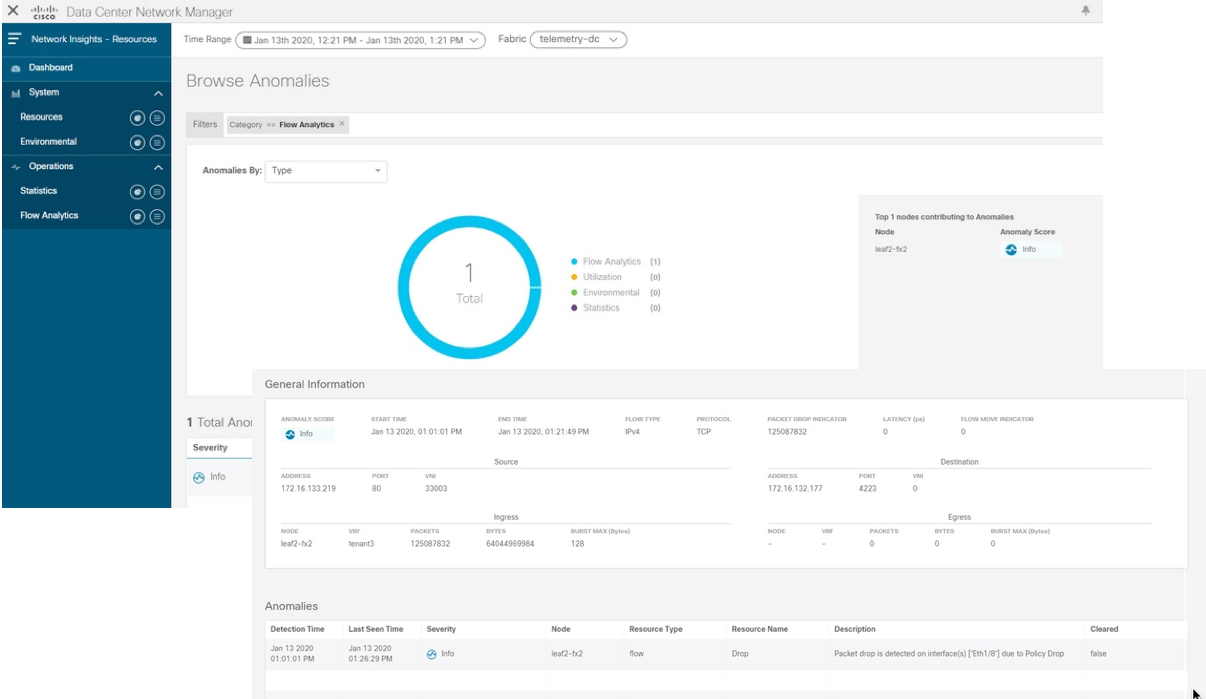Toggle the Statistics legend entry
Screen dimensions: 1206x699
click(601, 307)
